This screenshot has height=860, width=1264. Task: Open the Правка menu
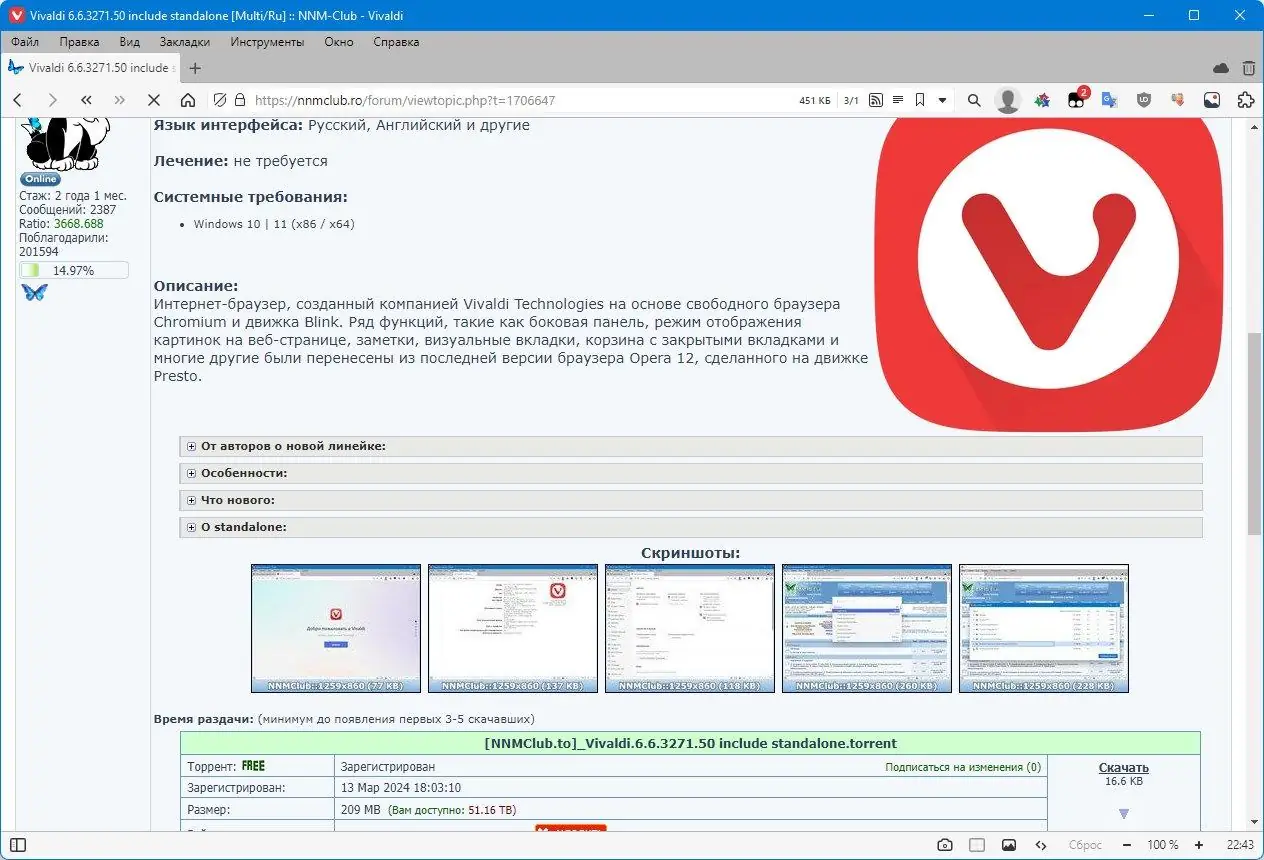click(x=79, y=42)
